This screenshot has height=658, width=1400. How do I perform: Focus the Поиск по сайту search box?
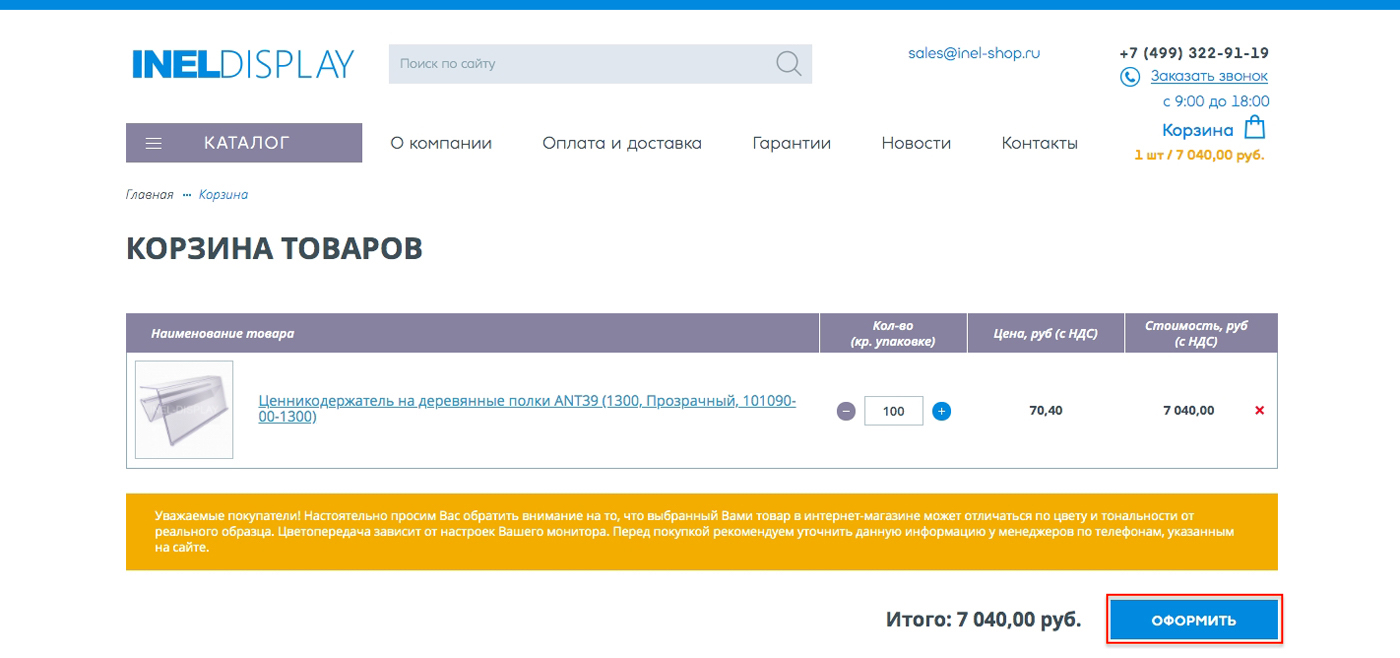(x=580, y=64)
